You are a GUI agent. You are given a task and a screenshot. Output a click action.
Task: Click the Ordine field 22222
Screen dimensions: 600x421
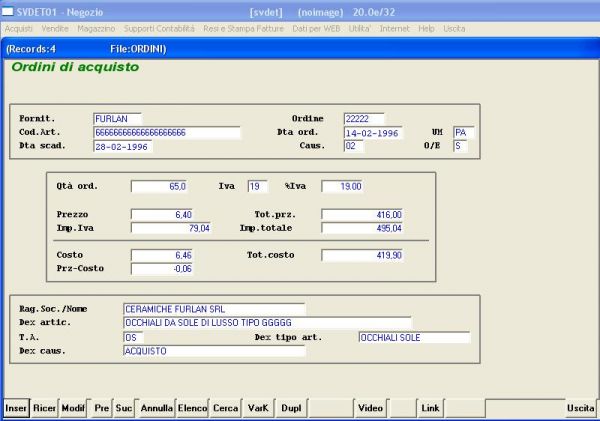tap(364, 119)
